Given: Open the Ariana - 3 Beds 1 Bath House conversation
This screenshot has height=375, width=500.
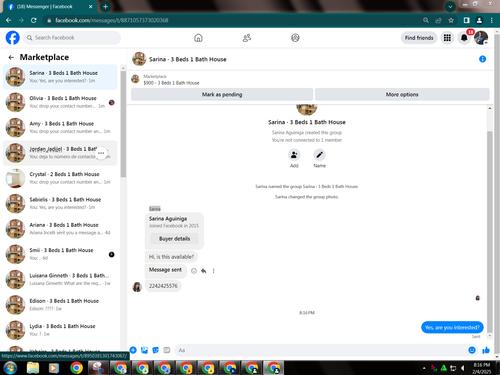Looking at the screenshot, I should (x=60, y=229).
